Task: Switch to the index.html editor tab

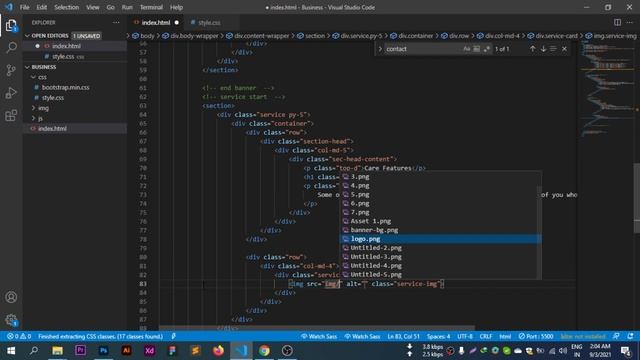Action: (156, 22)
